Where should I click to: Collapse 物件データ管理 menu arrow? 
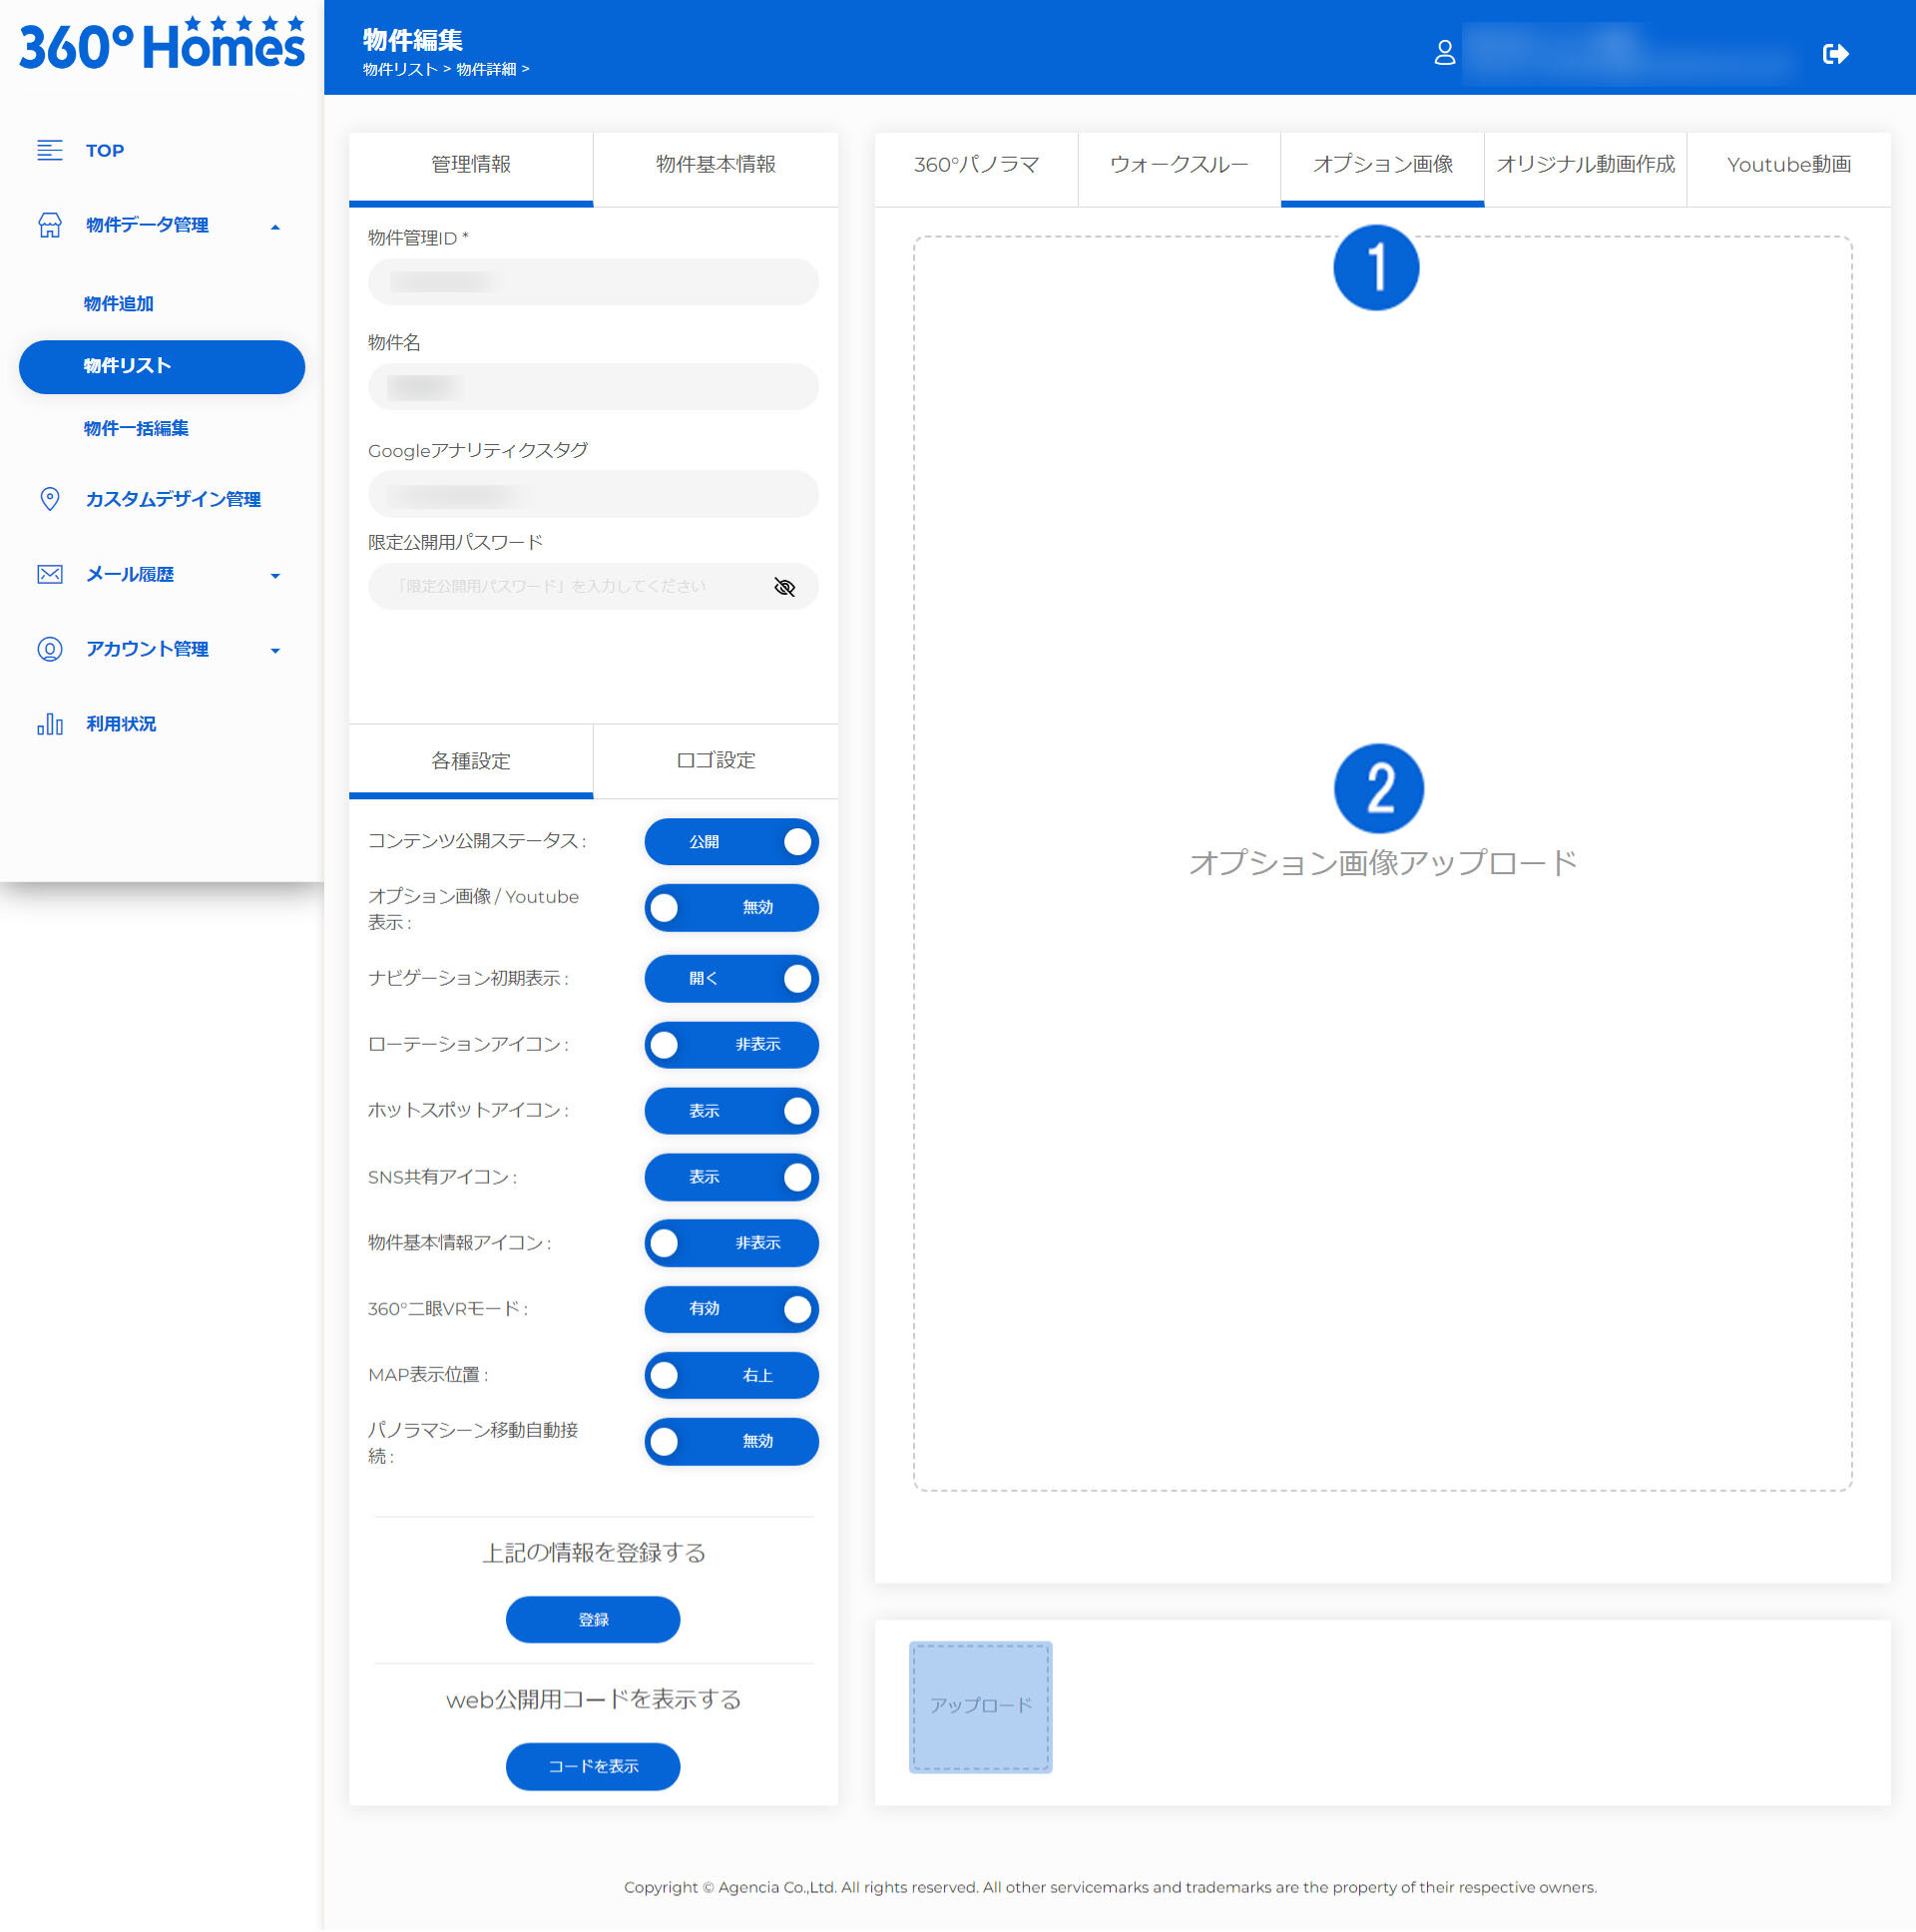pyautogui.click(x=275, y=227)
